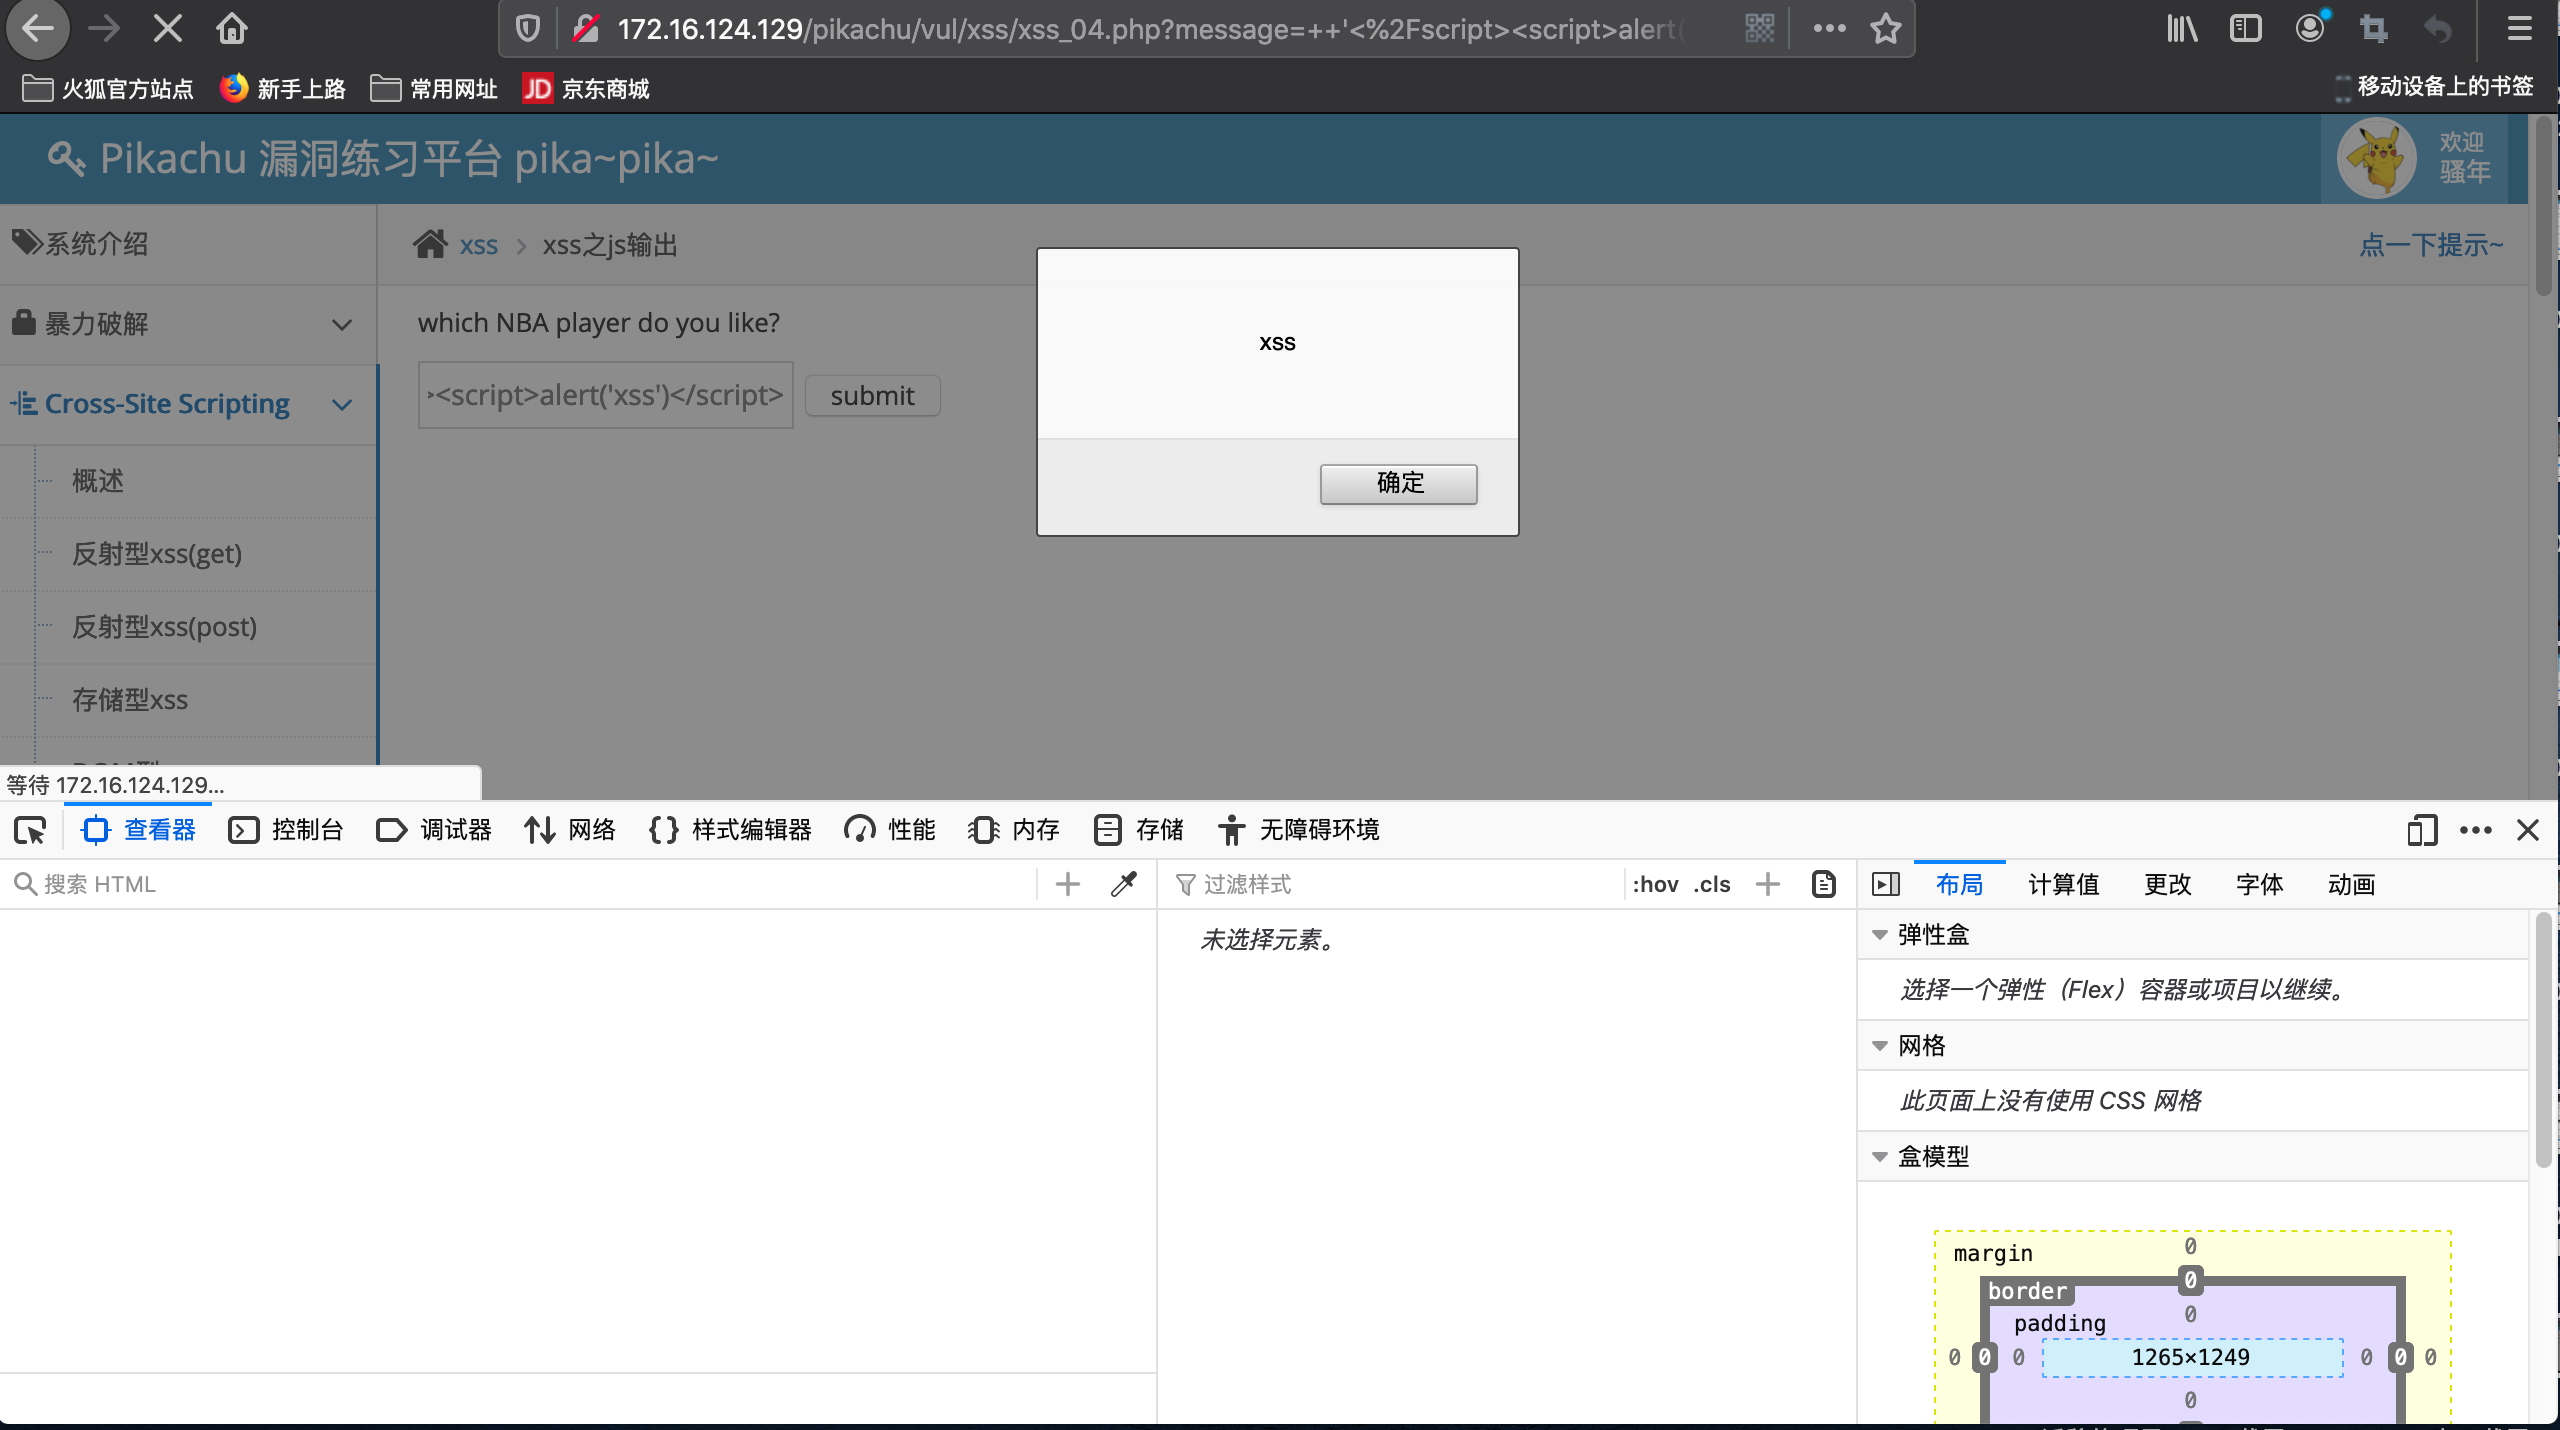Stop page loading with the X button
Viewport: 2560px width, 1430px height.
(x=168, y=29)
